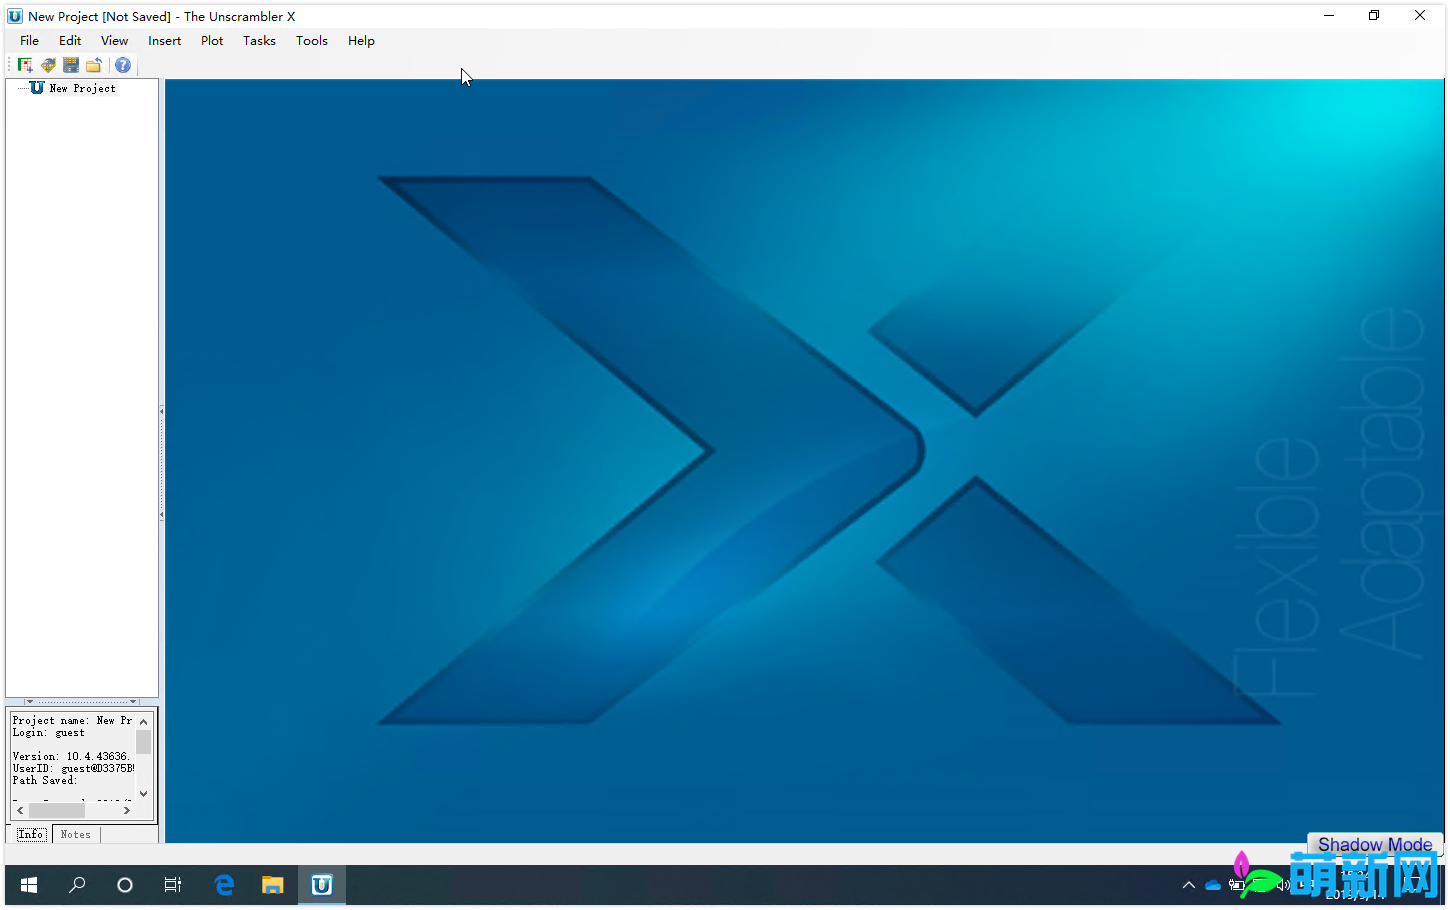The height and width of the screenshot is (910, 1450).
Task: Open the Plot menu
Action: [212, 41]
